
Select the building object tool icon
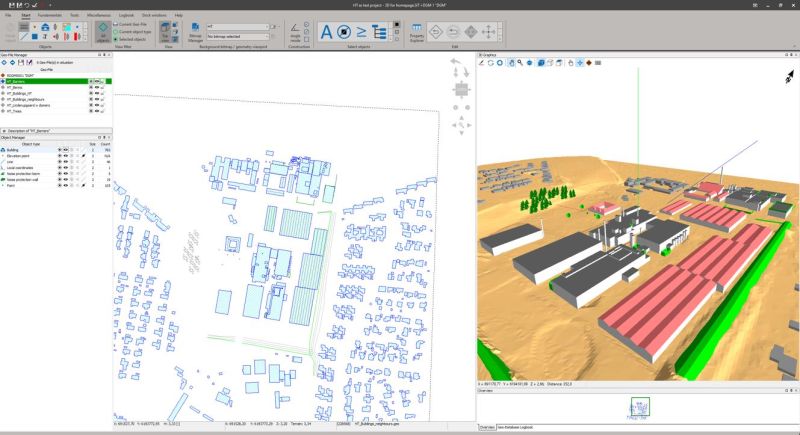tap(45, 27)
